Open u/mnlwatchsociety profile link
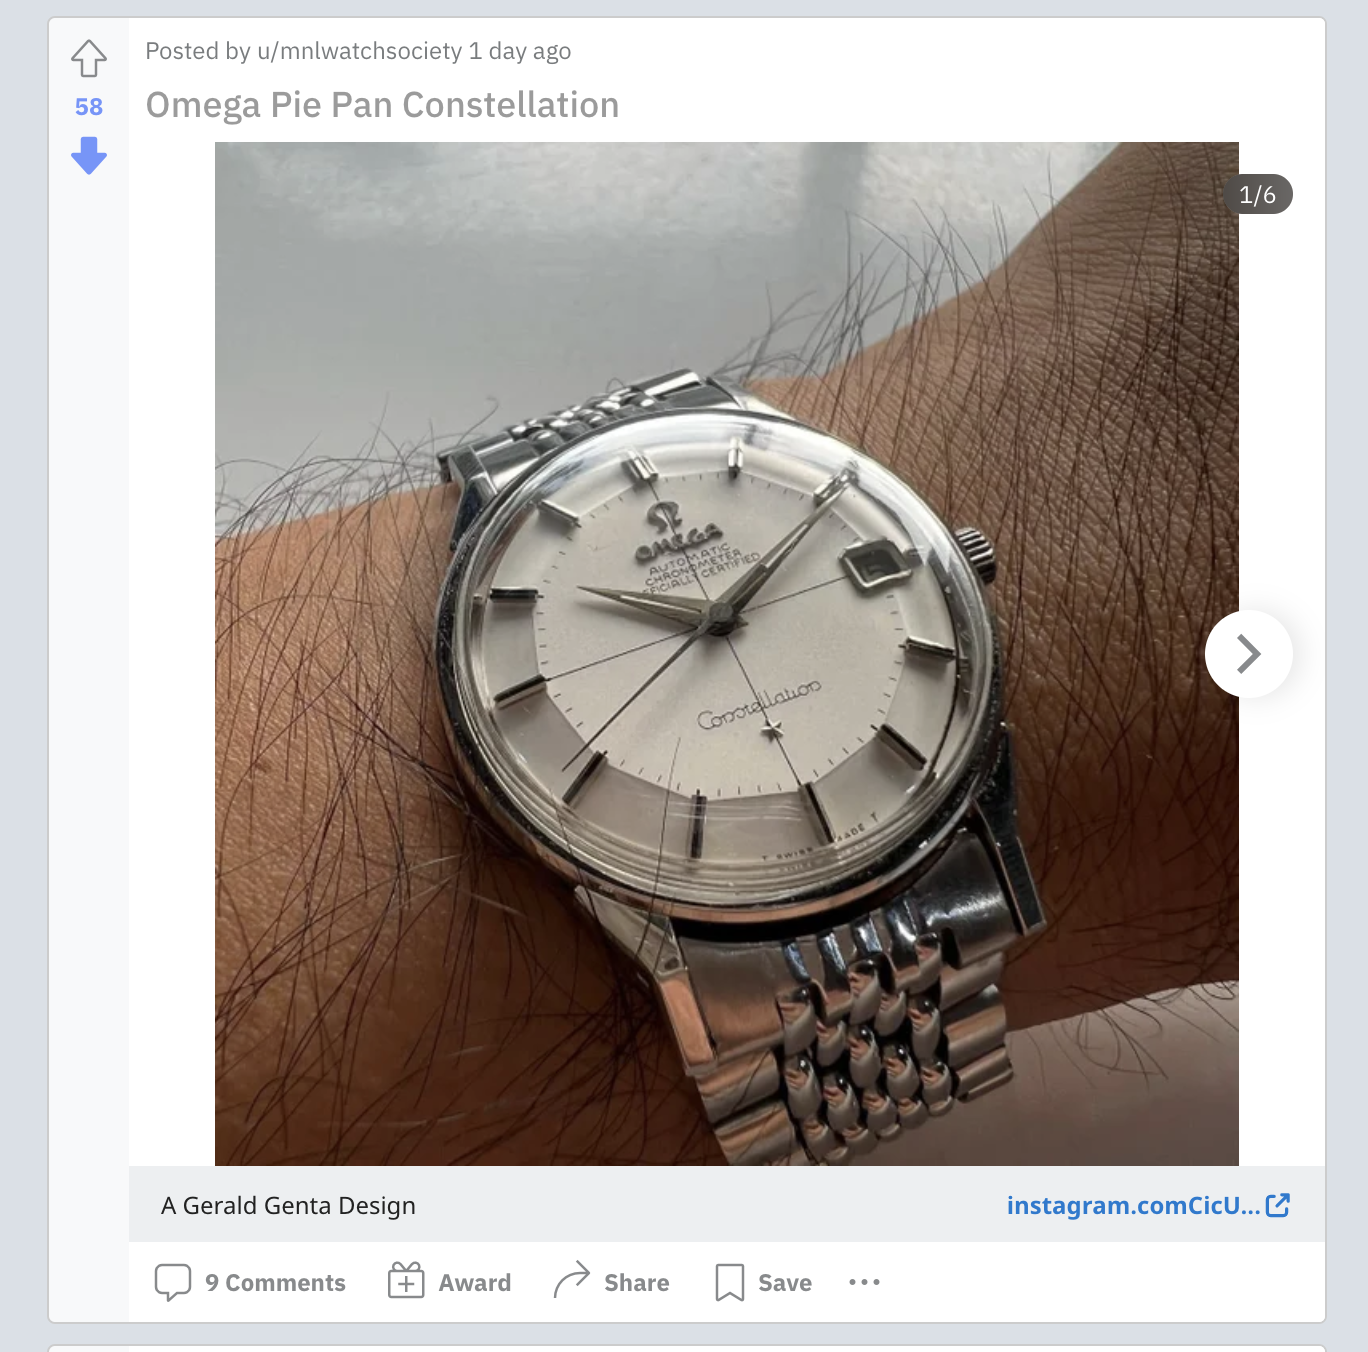 360,51
